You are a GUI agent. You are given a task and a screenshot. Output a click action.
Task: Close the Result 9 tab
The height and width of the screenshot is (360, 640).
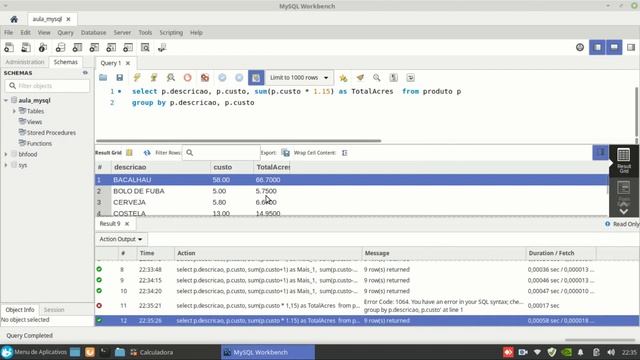point(127,224)
